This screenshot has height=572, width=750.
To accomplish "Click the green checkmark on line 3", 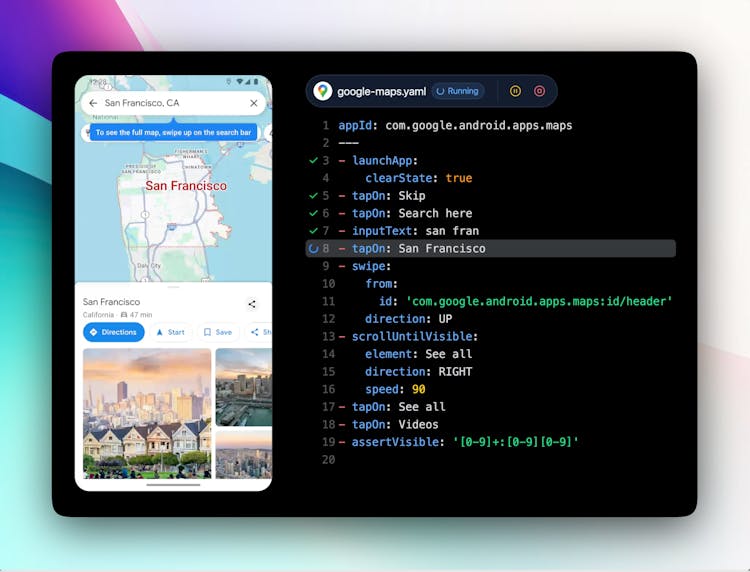I will [x=313, y=161].
